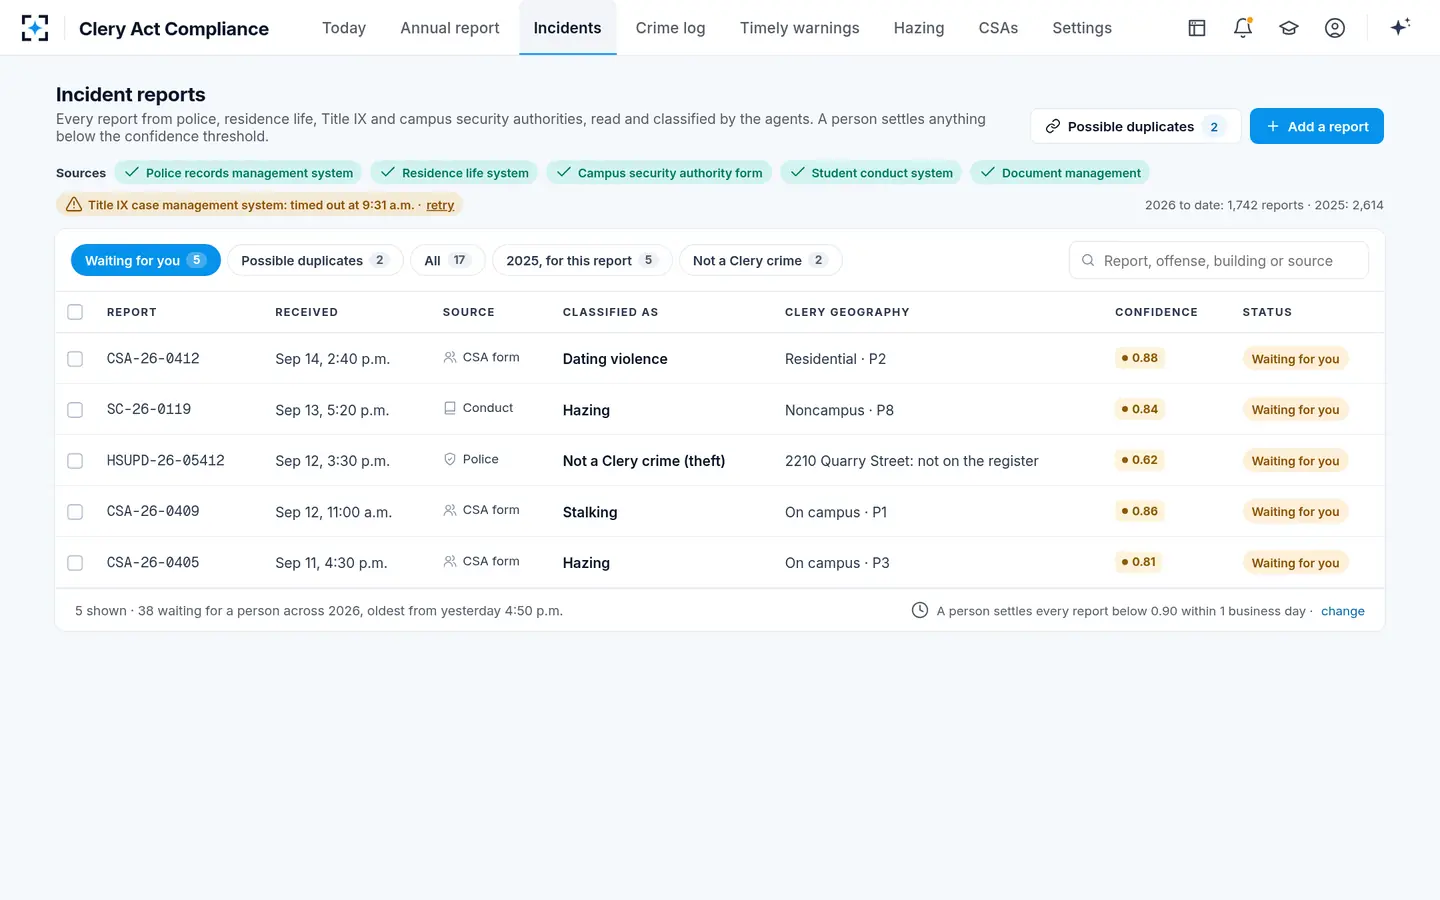Image resolution: width=1440 pixels, height=900 pixels.
Task: Open the user account icon
Action: click(x=1335, y=28)
